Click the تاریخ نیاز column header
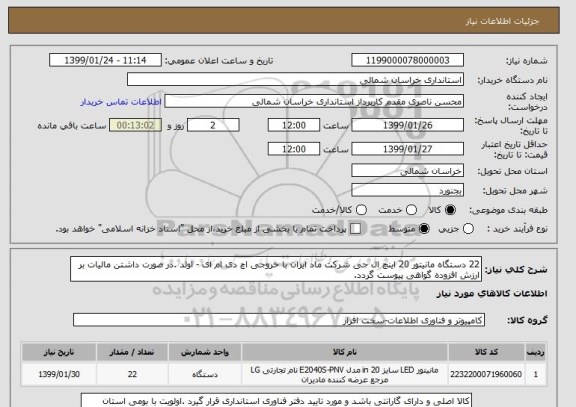 tap(59, 352)
